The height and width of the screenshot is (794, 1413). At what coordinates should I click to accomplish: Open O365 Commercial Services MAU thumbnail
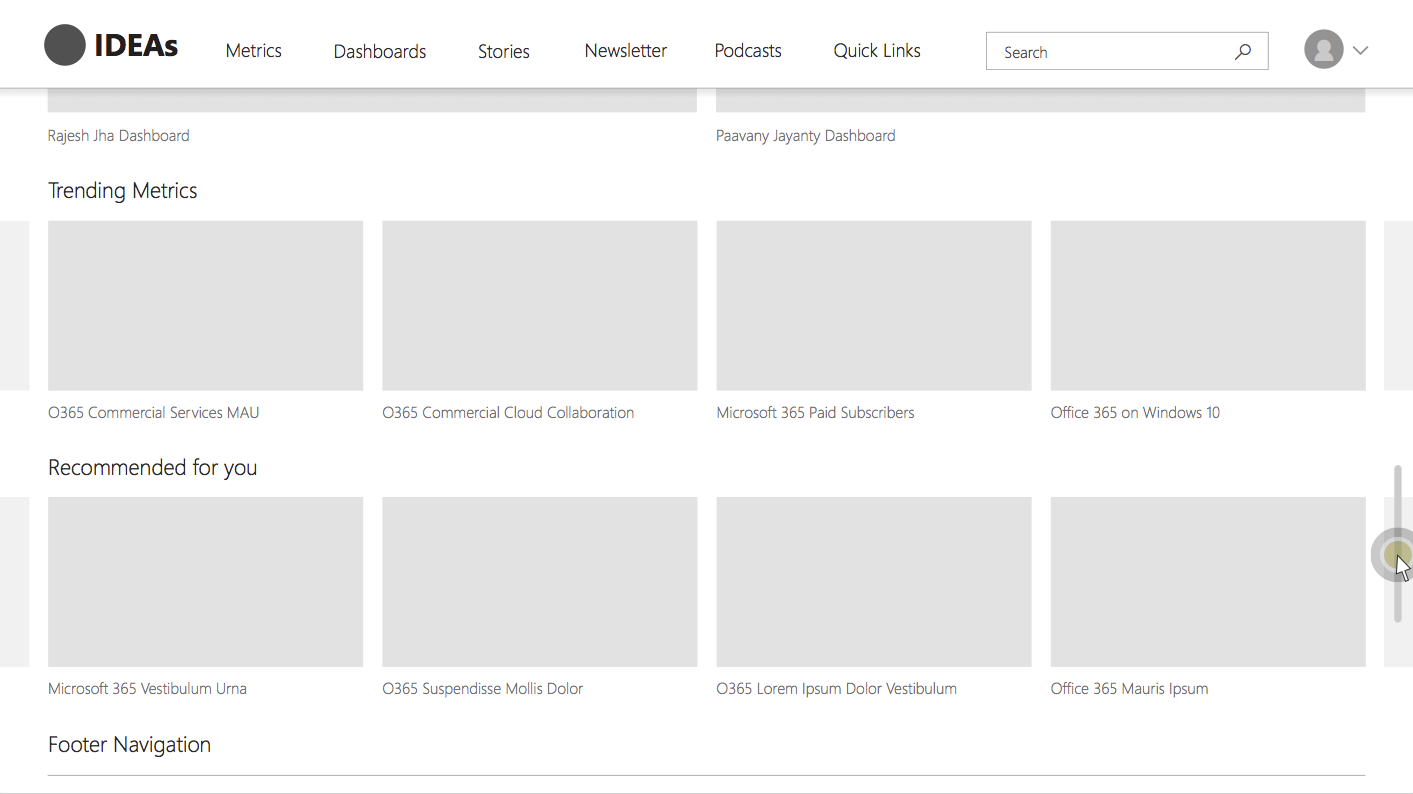[205, 305]
